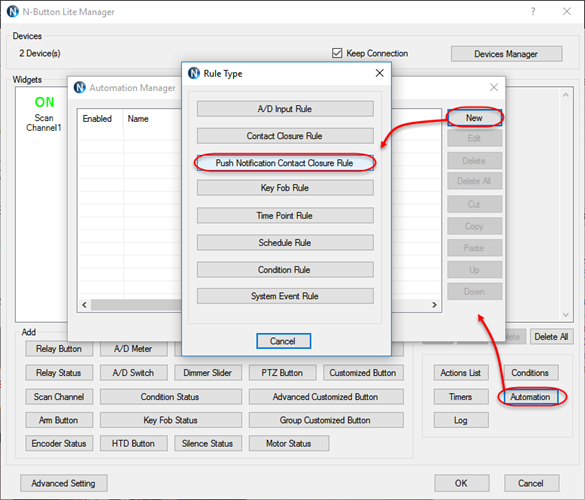The width and height of the screenshot is (585, 500).
Task: Click Paste in Automation Manager
Action: (x=474, y=248)
